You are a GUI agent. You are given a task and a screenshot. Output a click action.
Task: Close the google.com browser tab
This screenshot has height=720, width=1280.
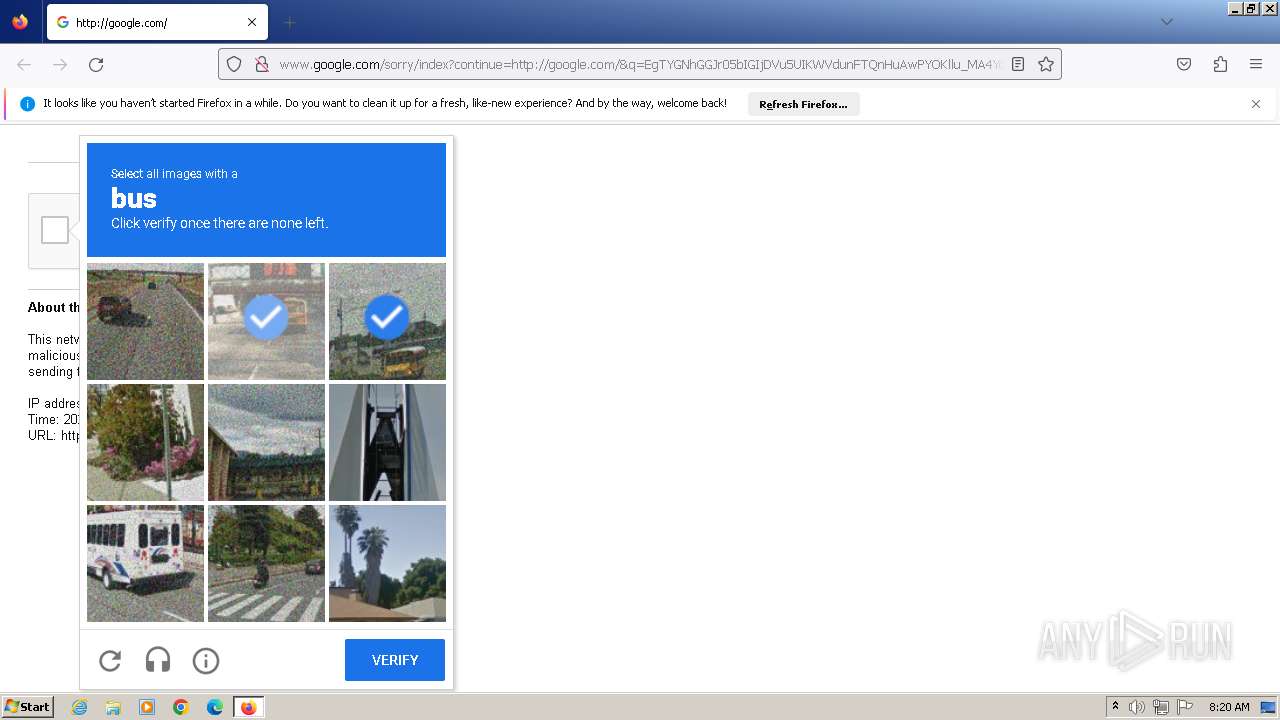point(252,22)
